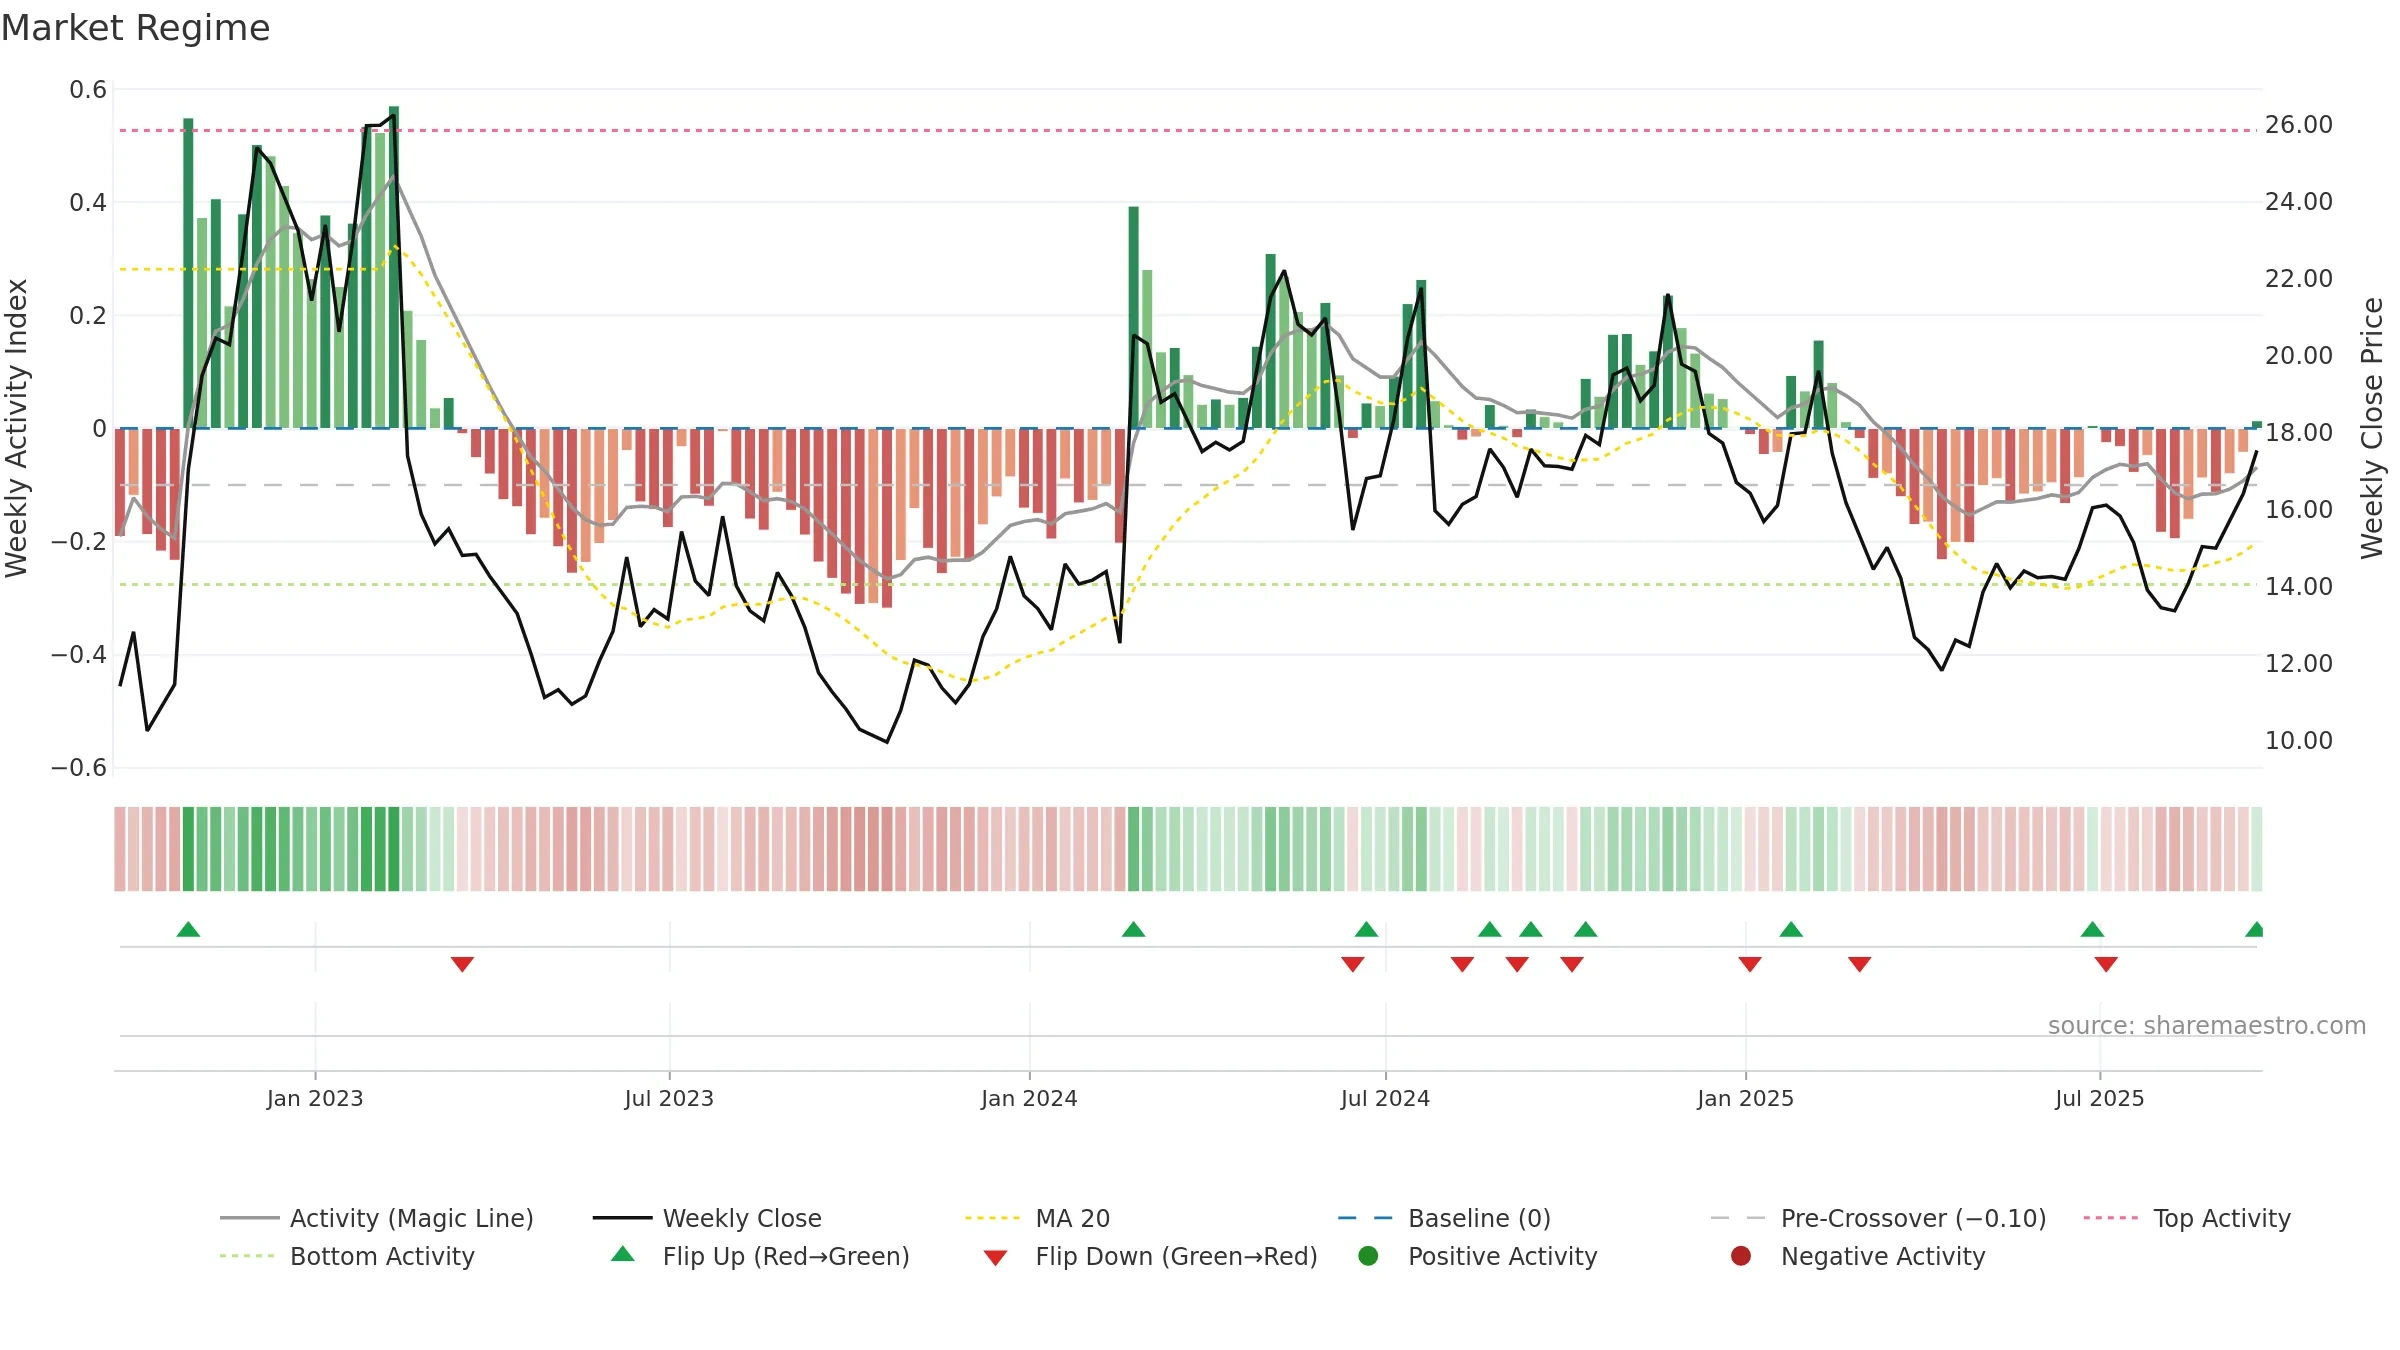Select the Flip Up triangle in February 2024
Screen dimensions: 2400x1350
(x=1133, y=929)
